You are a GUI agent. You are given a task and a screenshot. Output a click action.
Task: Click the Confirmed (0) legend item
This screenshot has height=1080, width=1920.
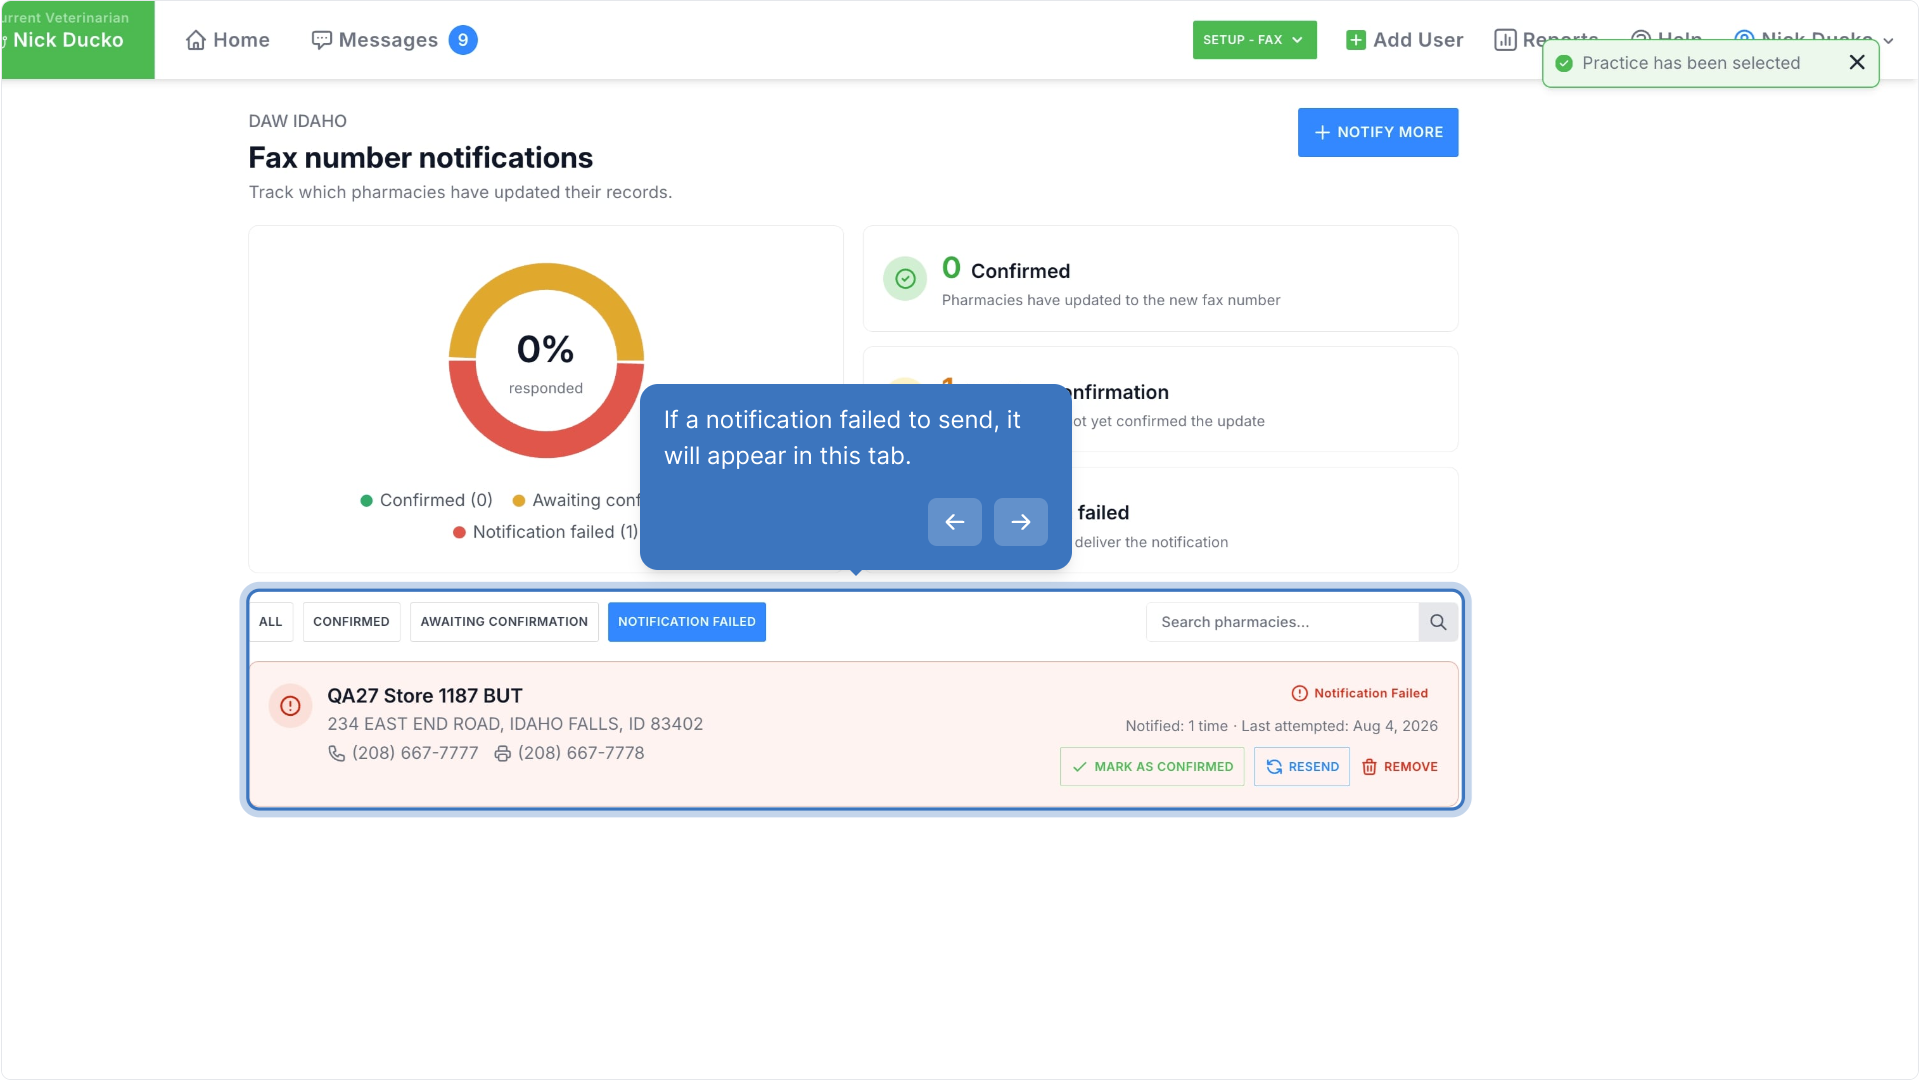427,500
